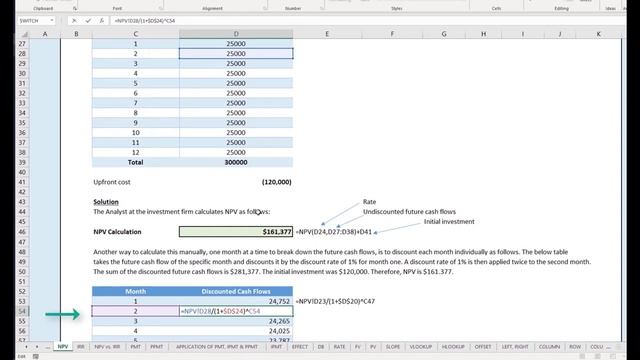This screenshot has height=360, width=640.
Task: Switch to the DB sheet tab
Action: (x=321, y=347)
